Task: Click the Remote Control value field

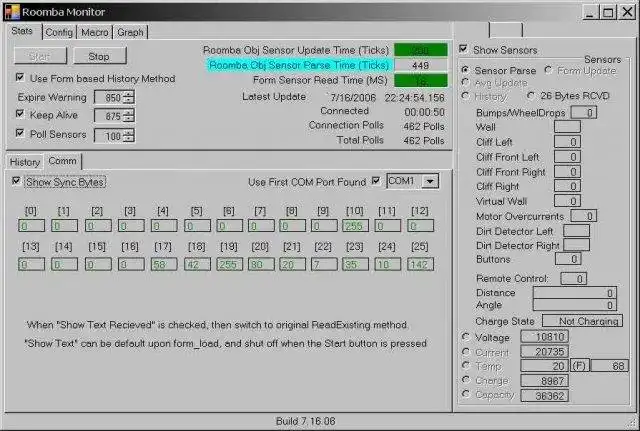Action: [x=574, y=279]
